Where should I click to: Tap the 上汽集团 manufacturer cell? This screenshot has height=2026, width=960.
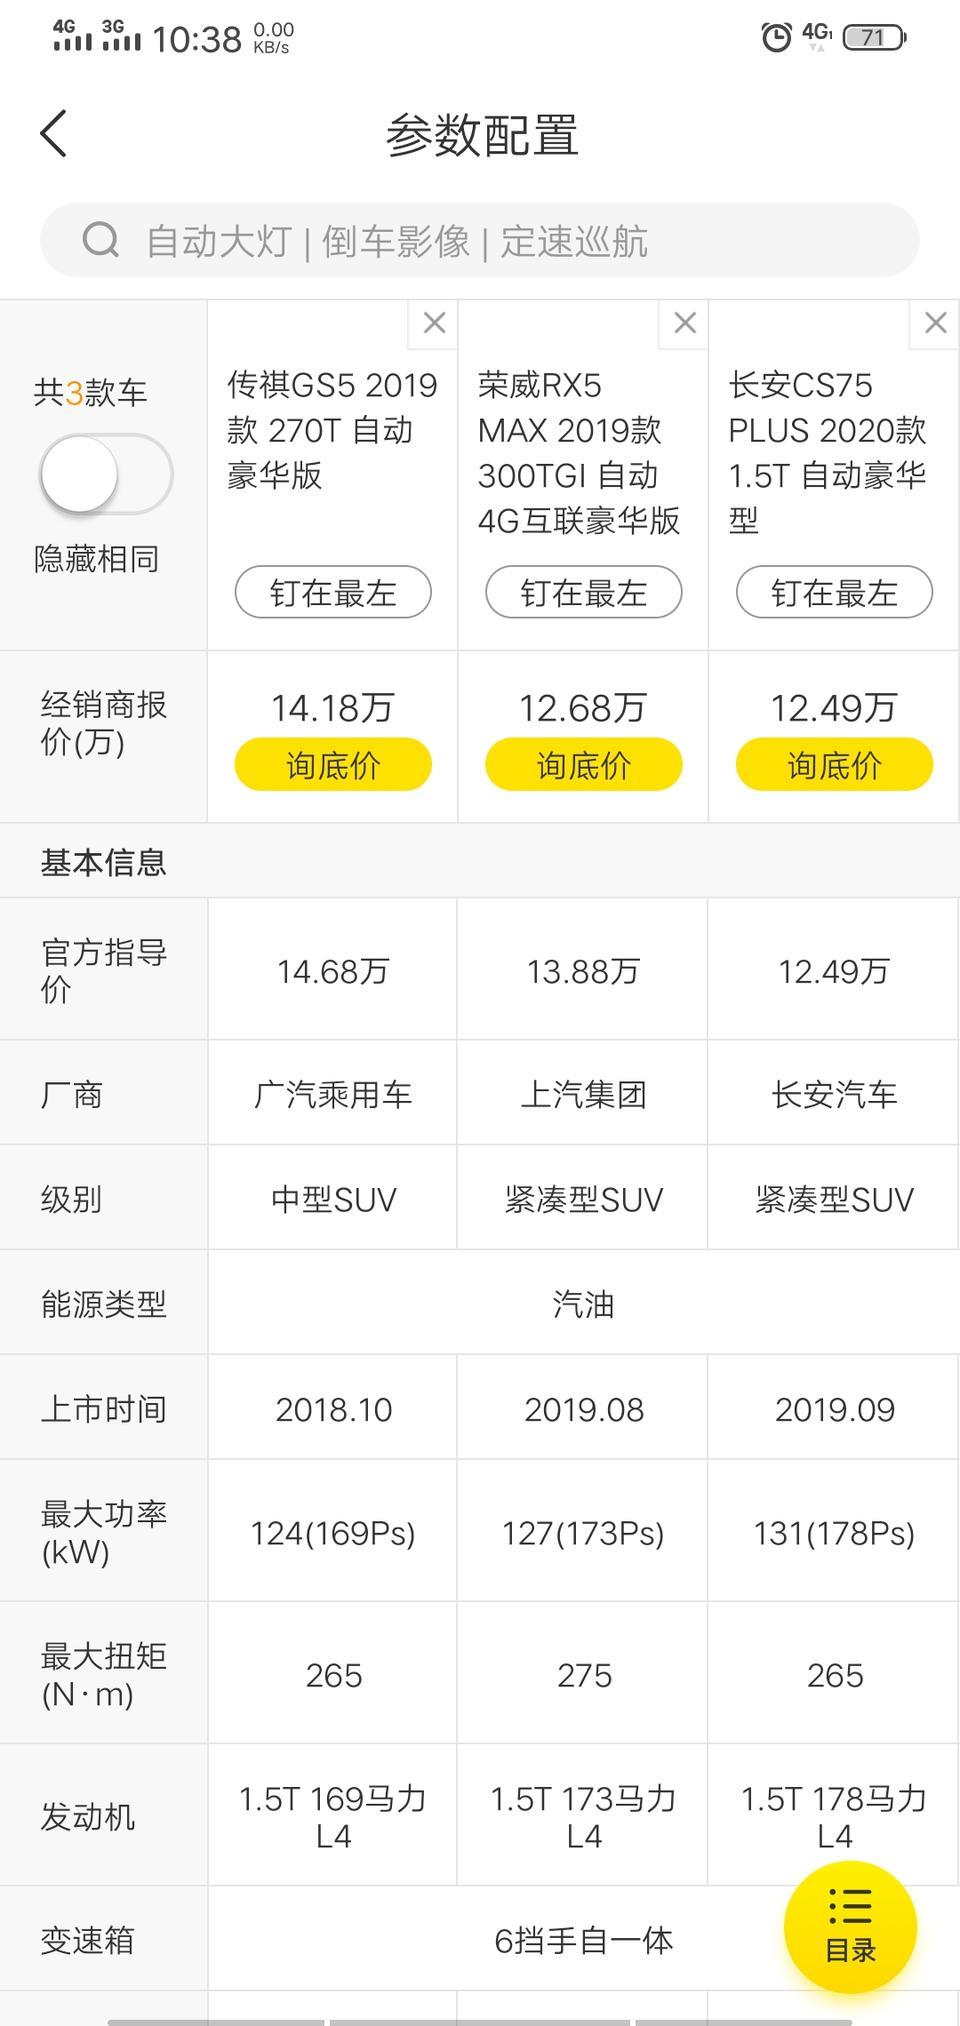[x=584, y=1094]
